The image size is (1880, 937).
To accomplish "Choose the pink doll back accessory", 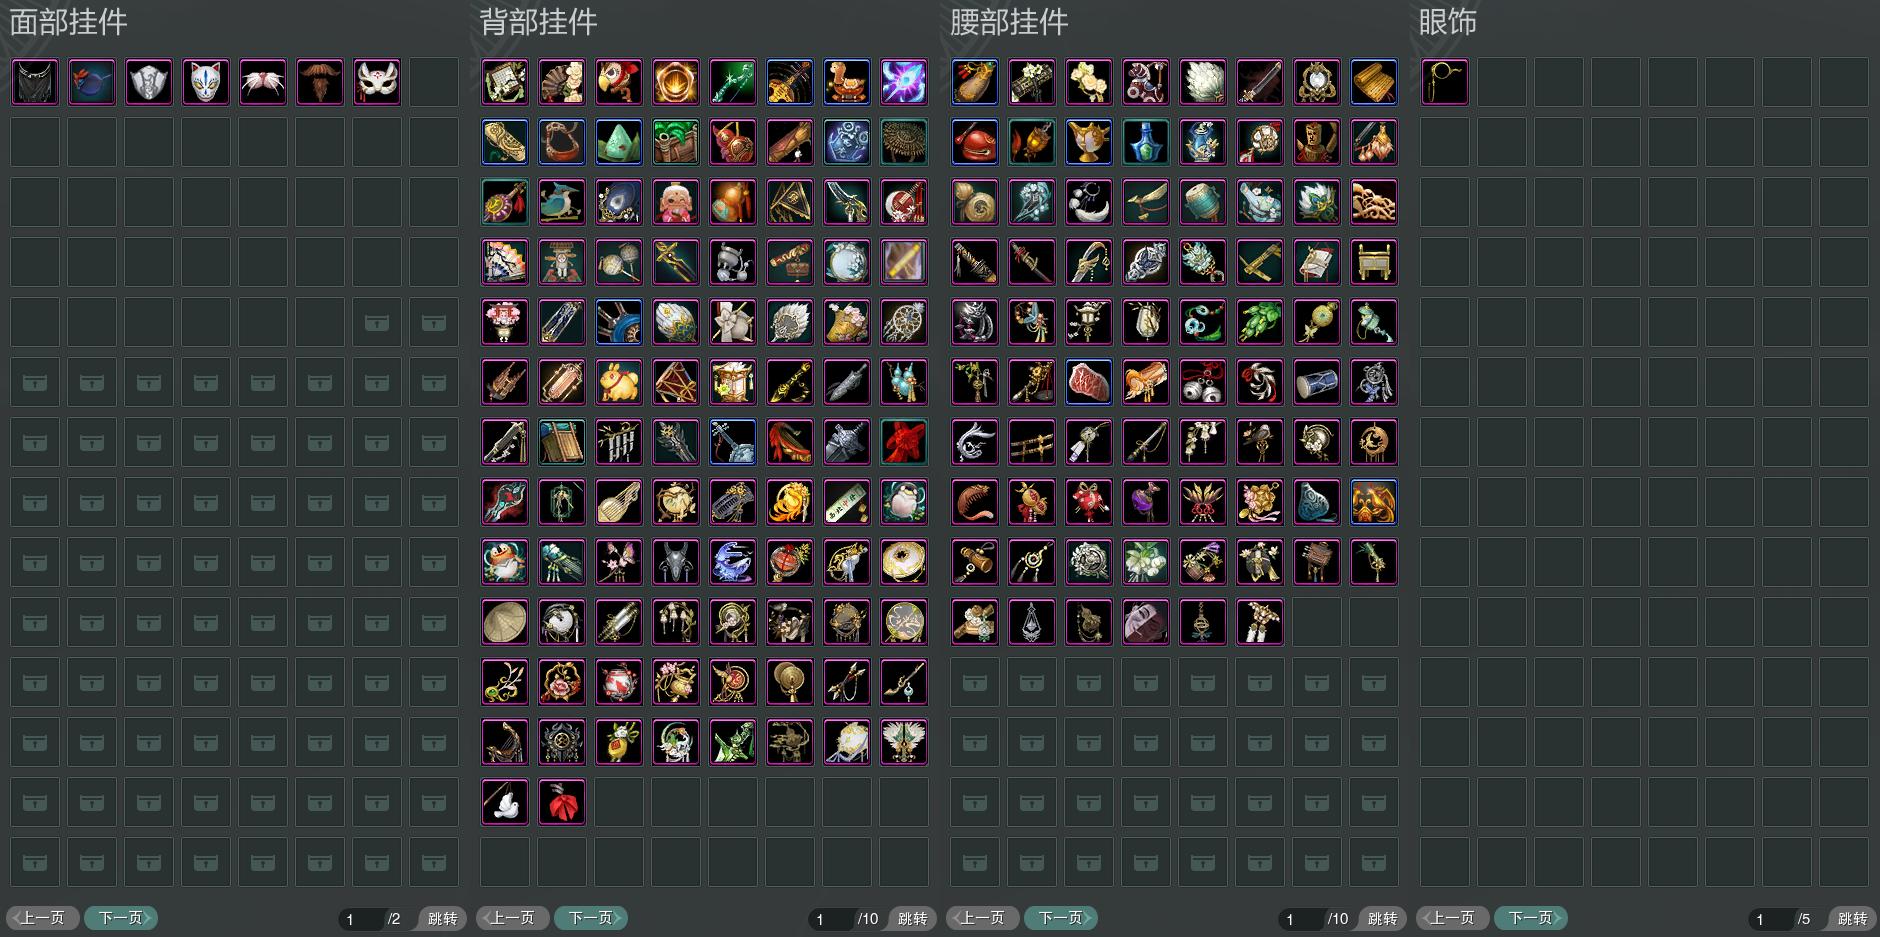I will tap(676, 202).
